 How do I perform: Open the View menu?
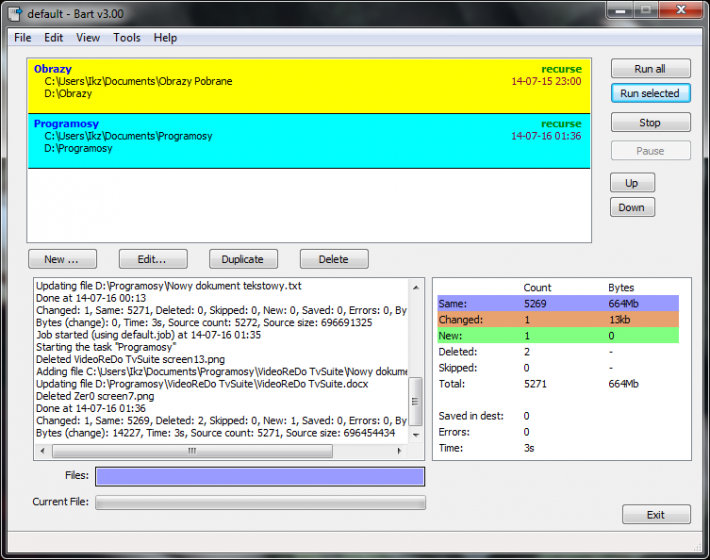click(88, 38)
